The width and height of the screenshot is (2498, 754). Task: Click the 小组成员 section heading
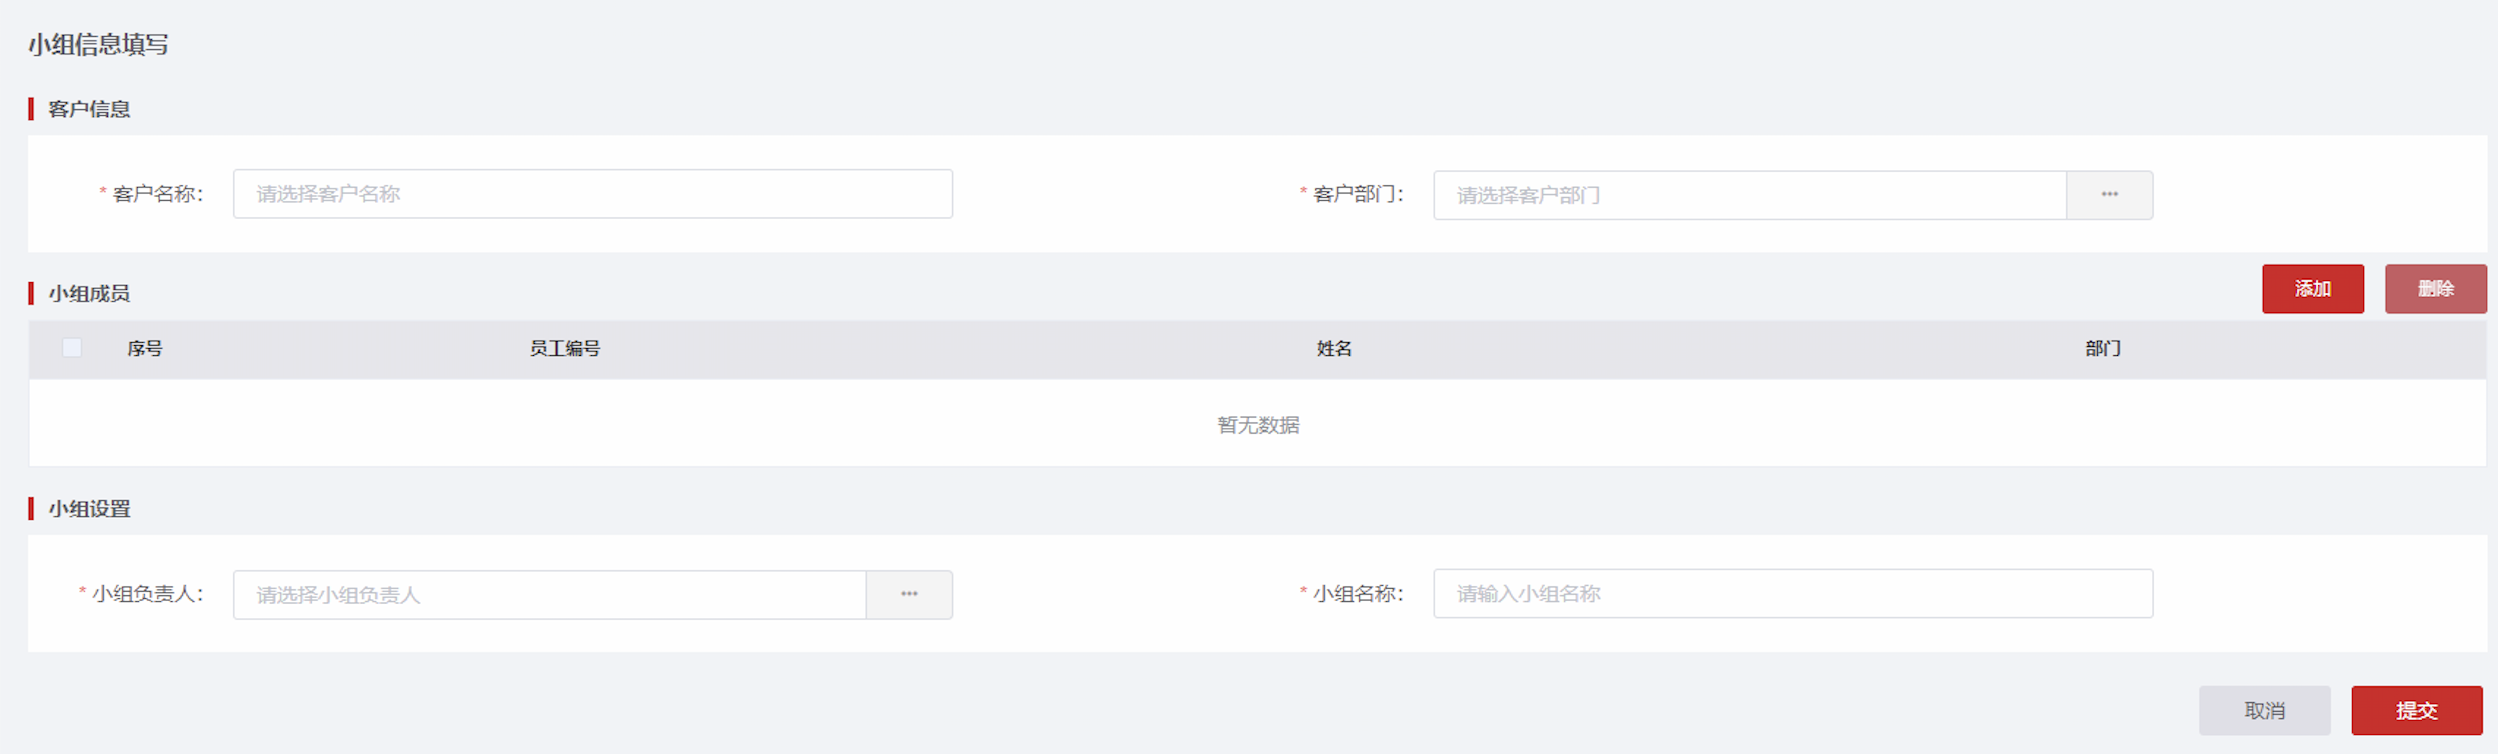click(89, 294)
